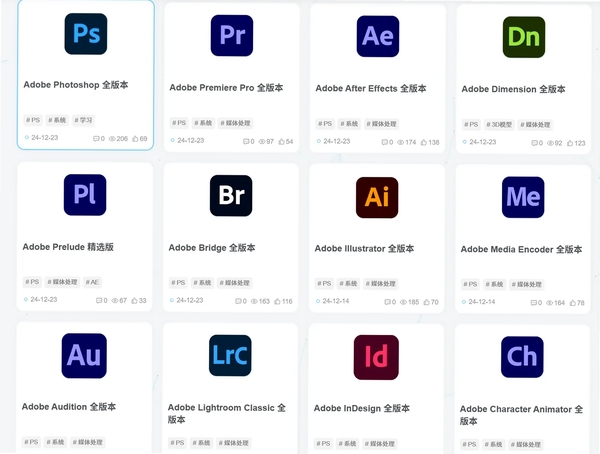Open the Photoshop Ps app icon
The image size is (600, 454).
pyautogui.click(x=86, y=34)
